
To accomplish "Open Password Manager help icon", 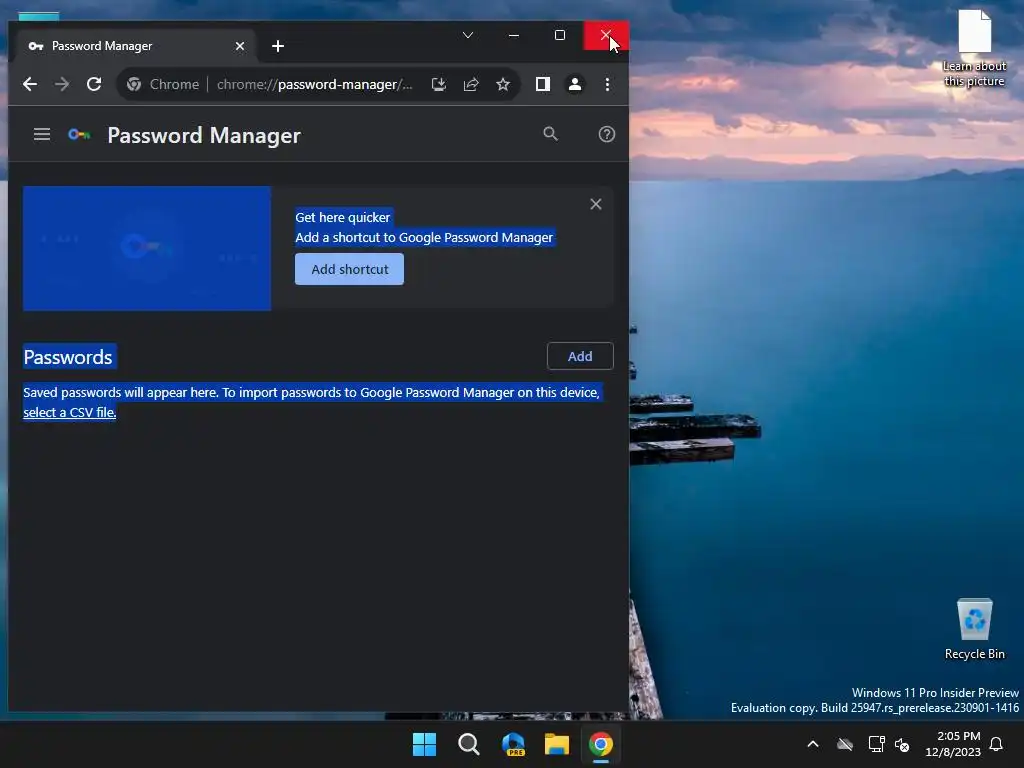I will (x=607, y=135).
